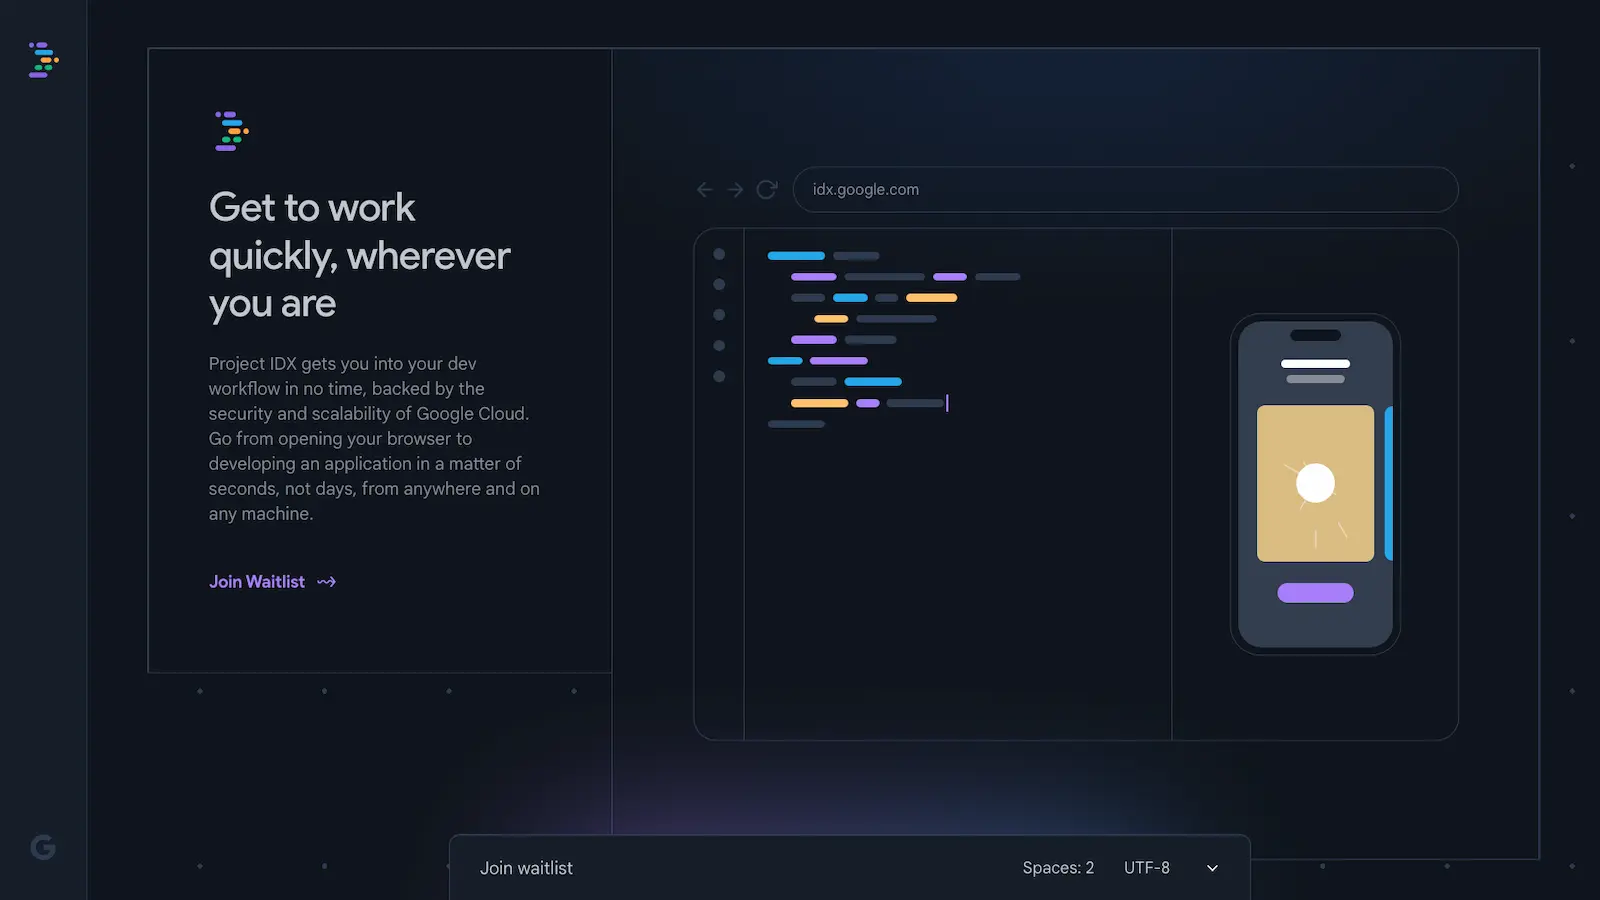Click the headline 'Get to work quickly, wherever you are'
The image size is (1600, 900).
360,255
